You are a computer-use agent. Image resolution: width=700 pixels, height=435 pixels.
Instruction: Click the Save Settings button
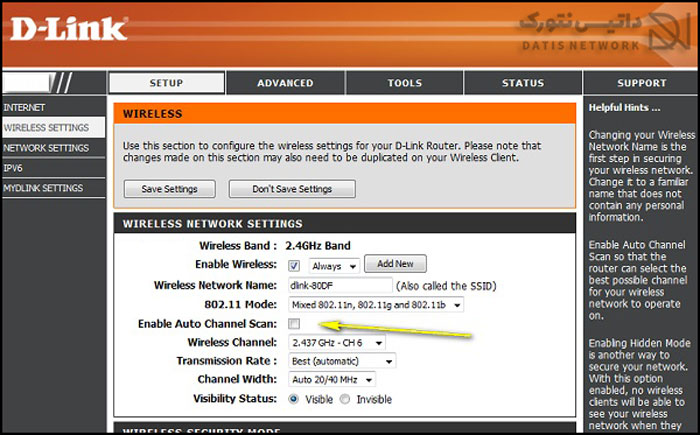170,189
